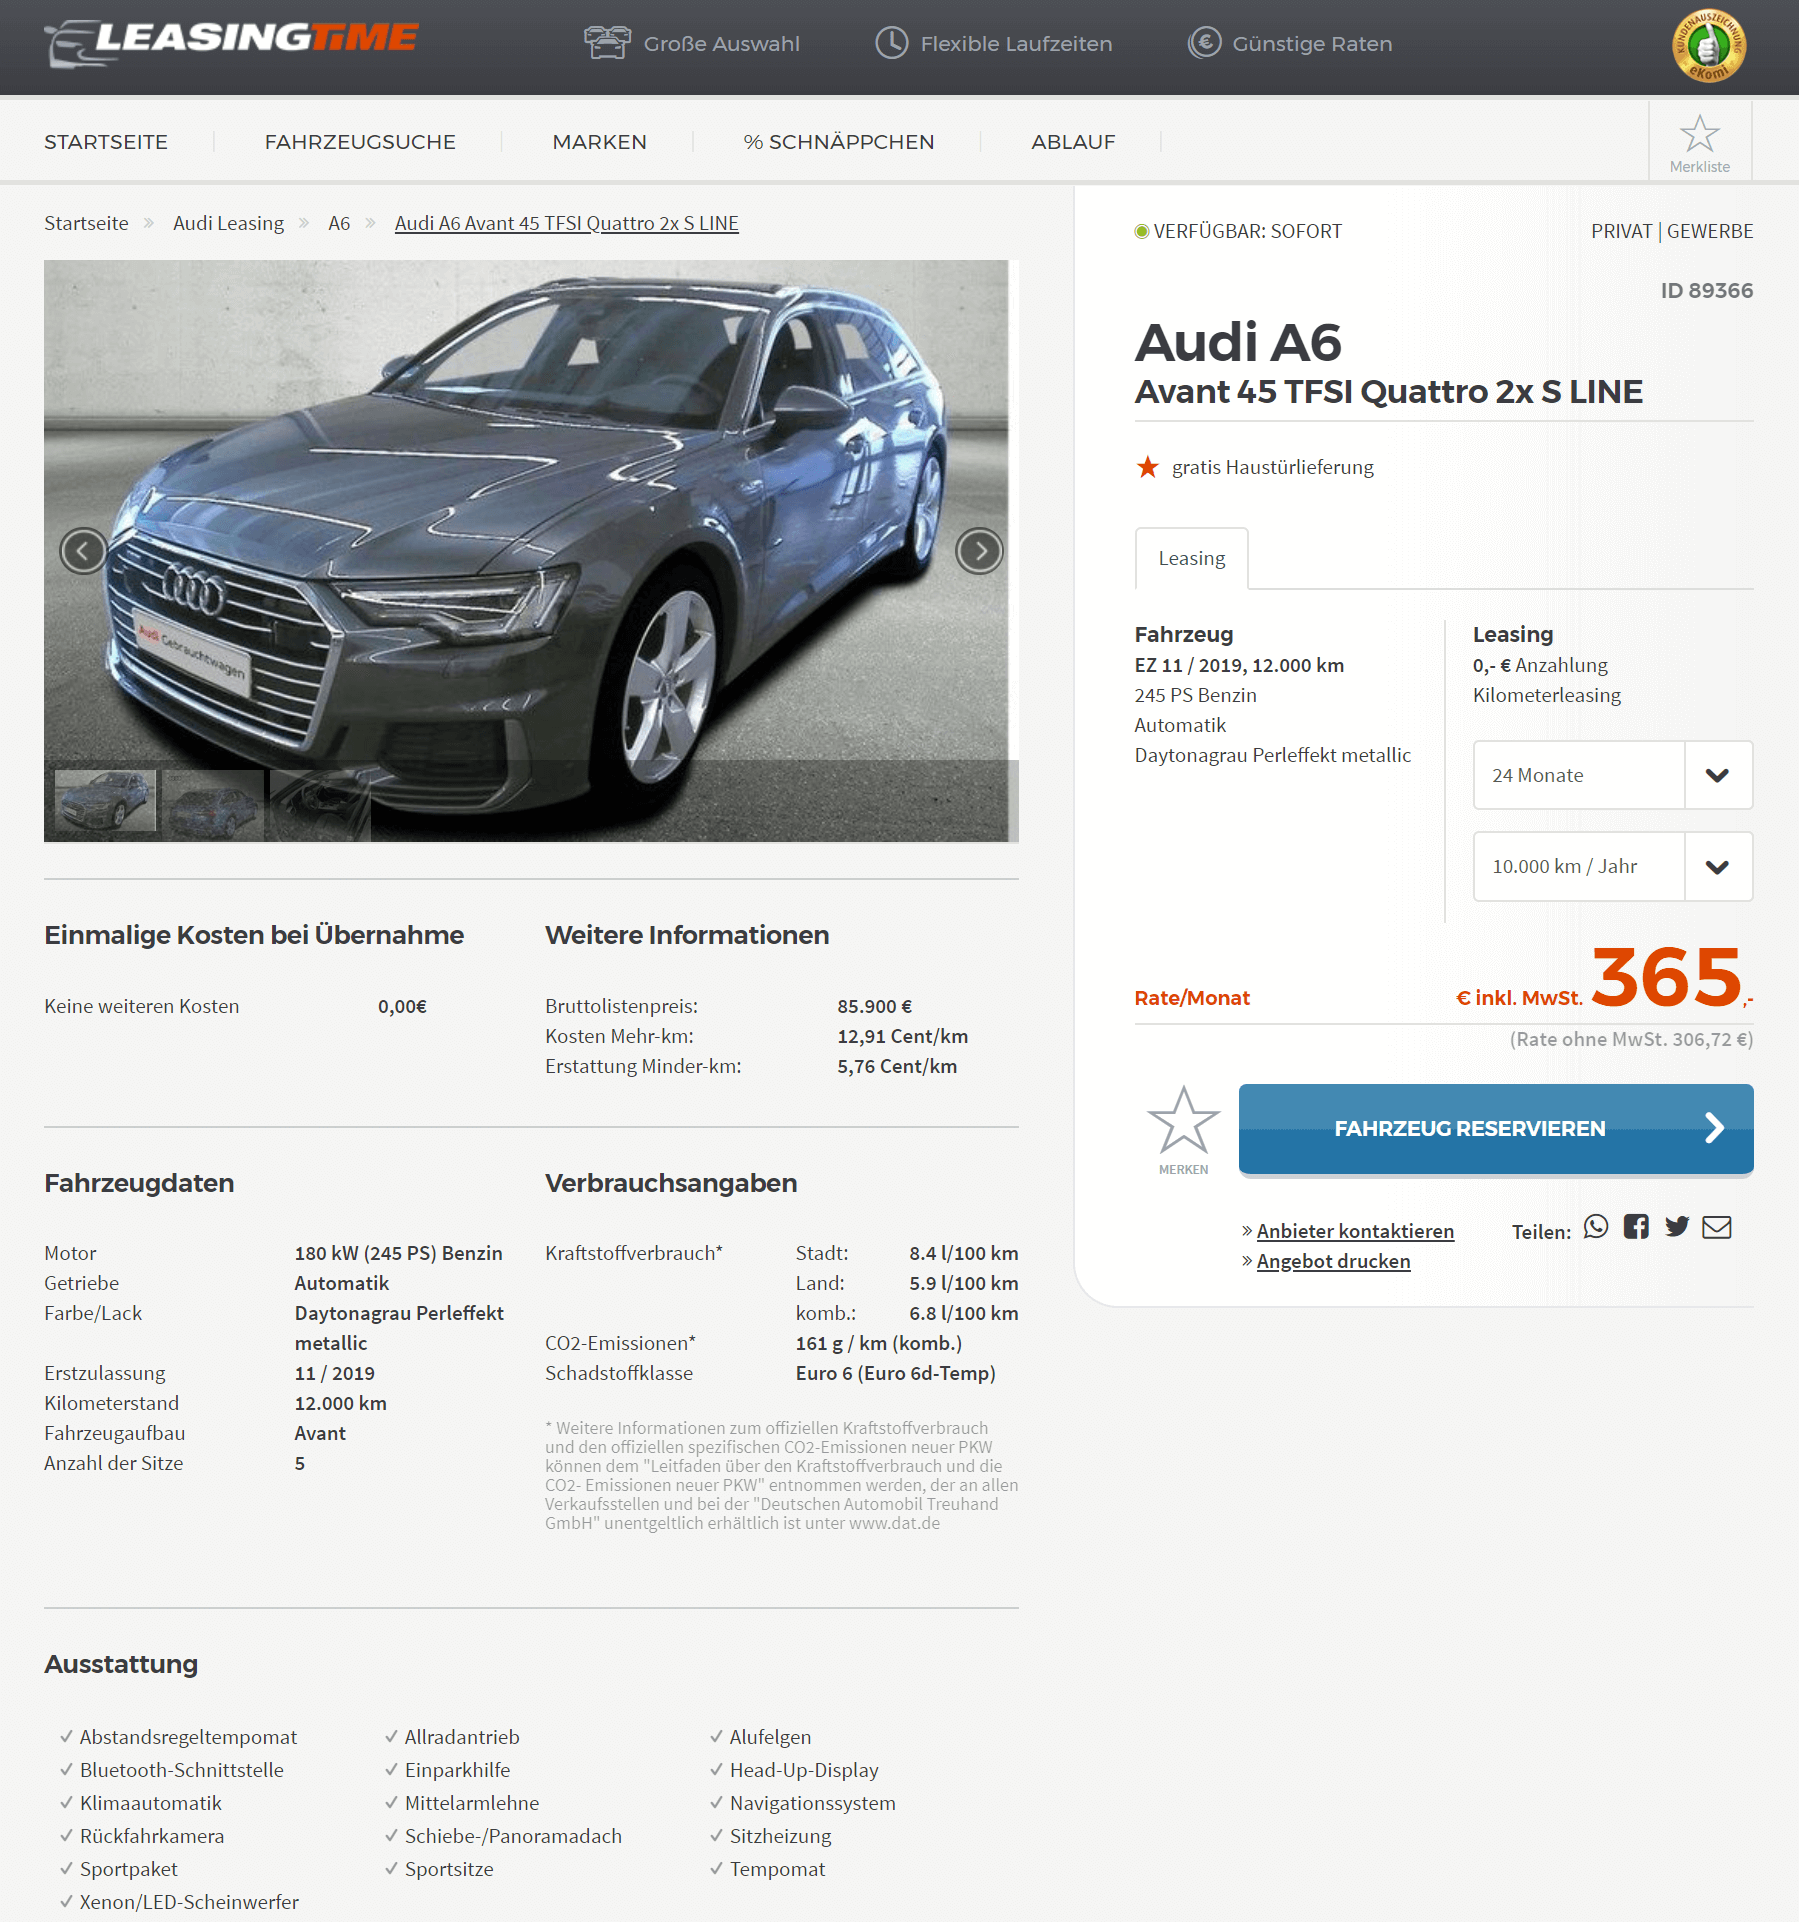Click Angebot drucken link
This screenshot has width=1799, height=1922.
tap(1333, 1261)
